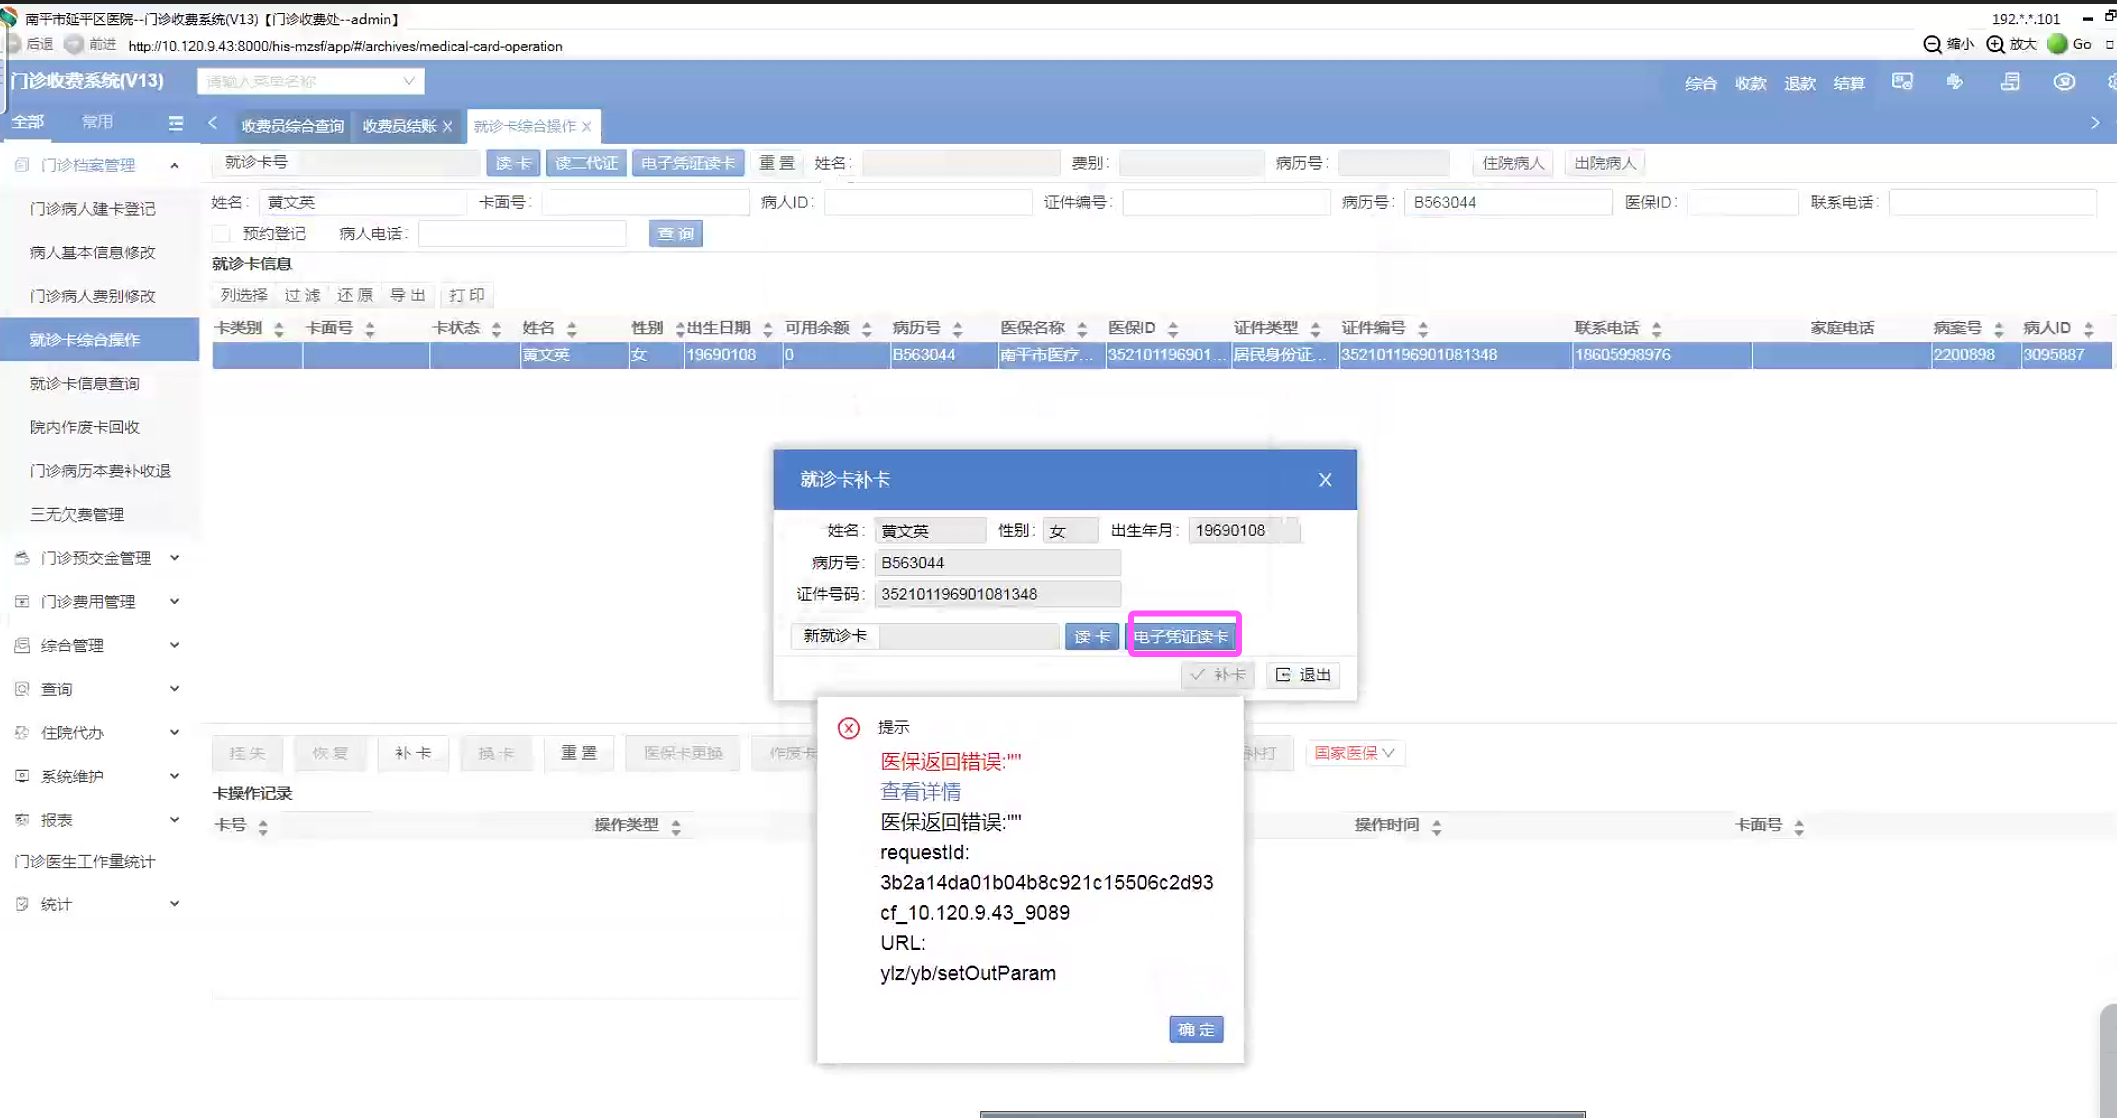This screenshot has height=1118, width=2117.
Task: Click the 查看详情 link
Action: pyautogui.click(x=920, y=792)
